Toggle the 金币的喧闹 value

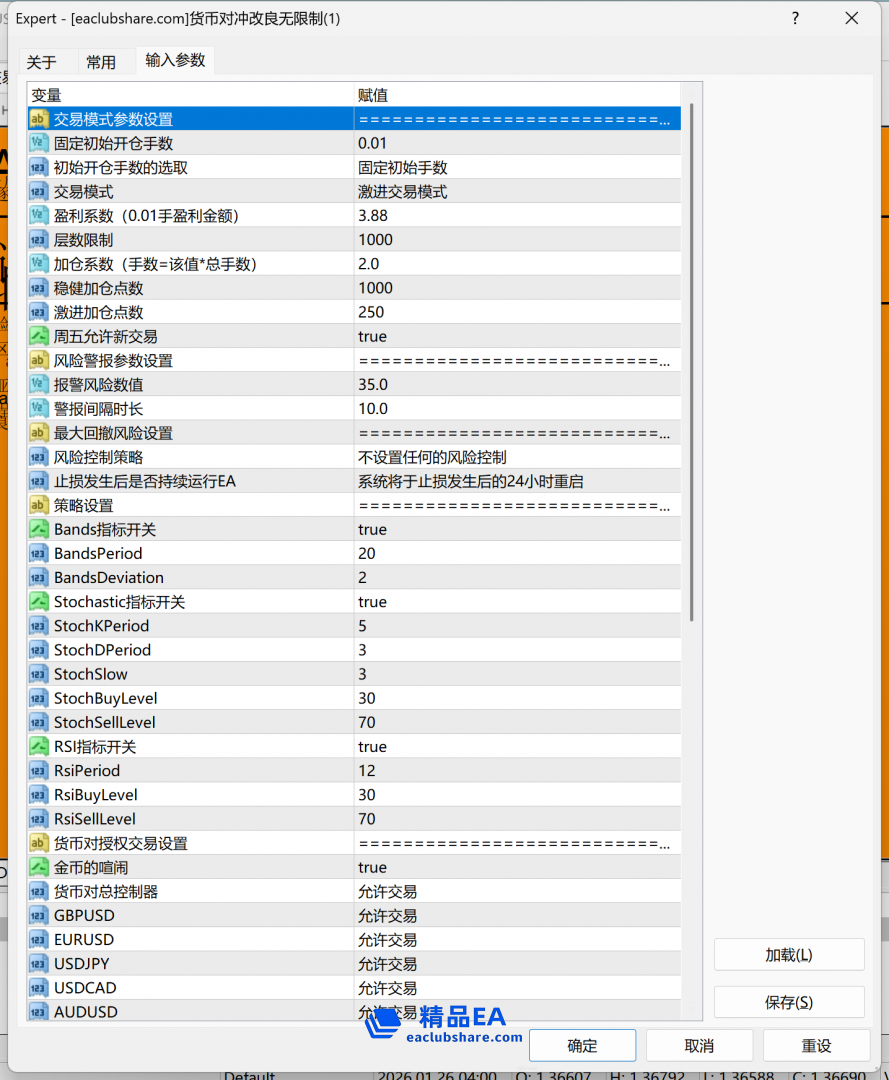(500, 867)
